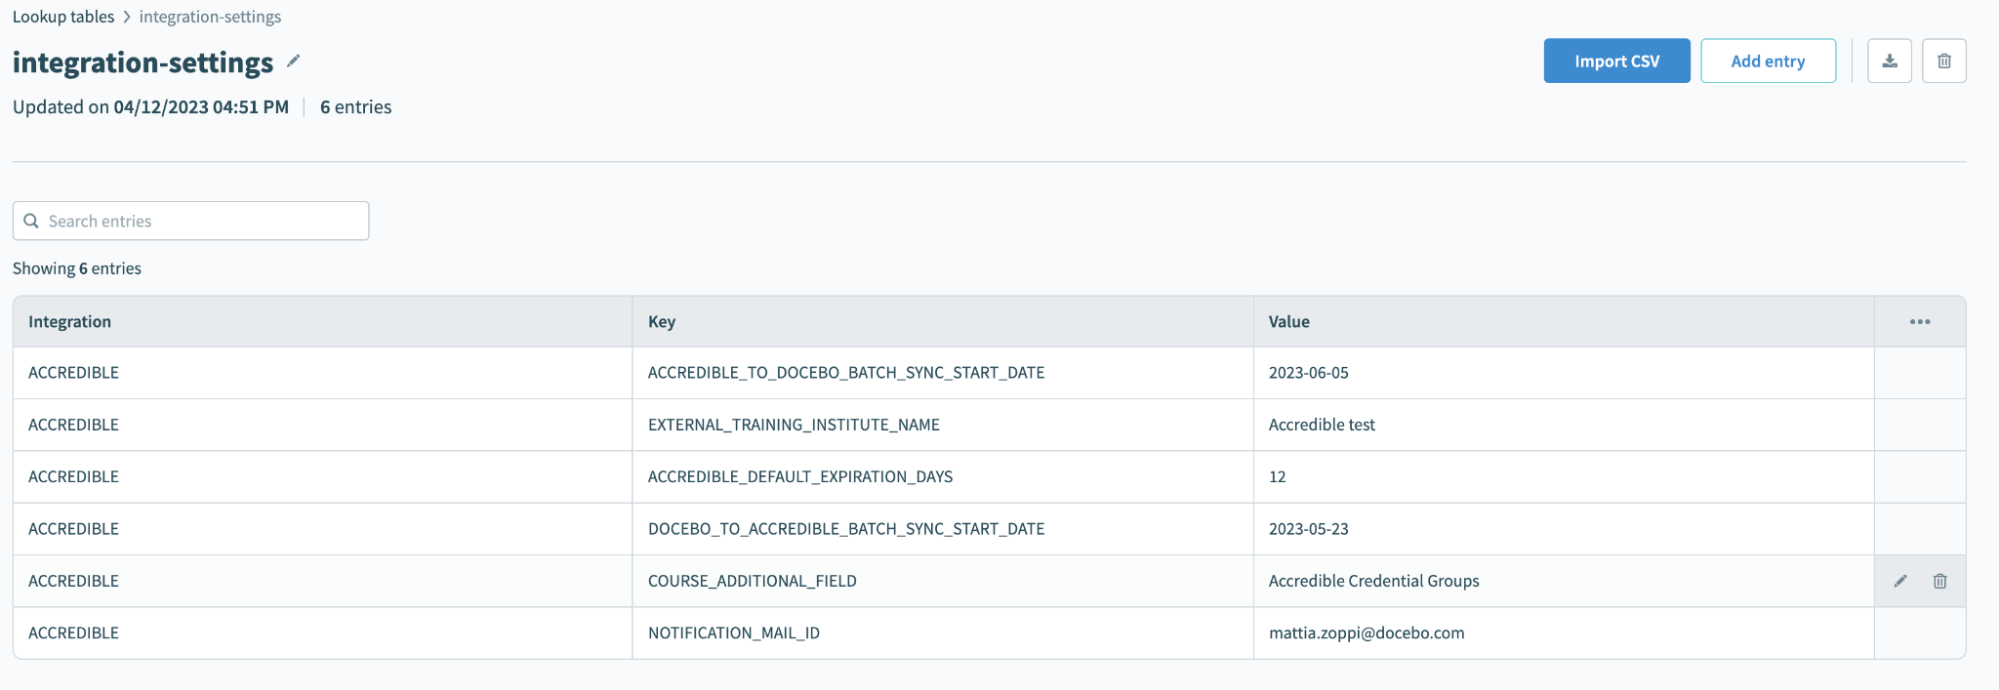Viewport: 1999px width, 690px height.
Task: Select ACCREDIBLE_DEFAULT_EXPIRATION_DAYS key cell
Action: [943, 477]
